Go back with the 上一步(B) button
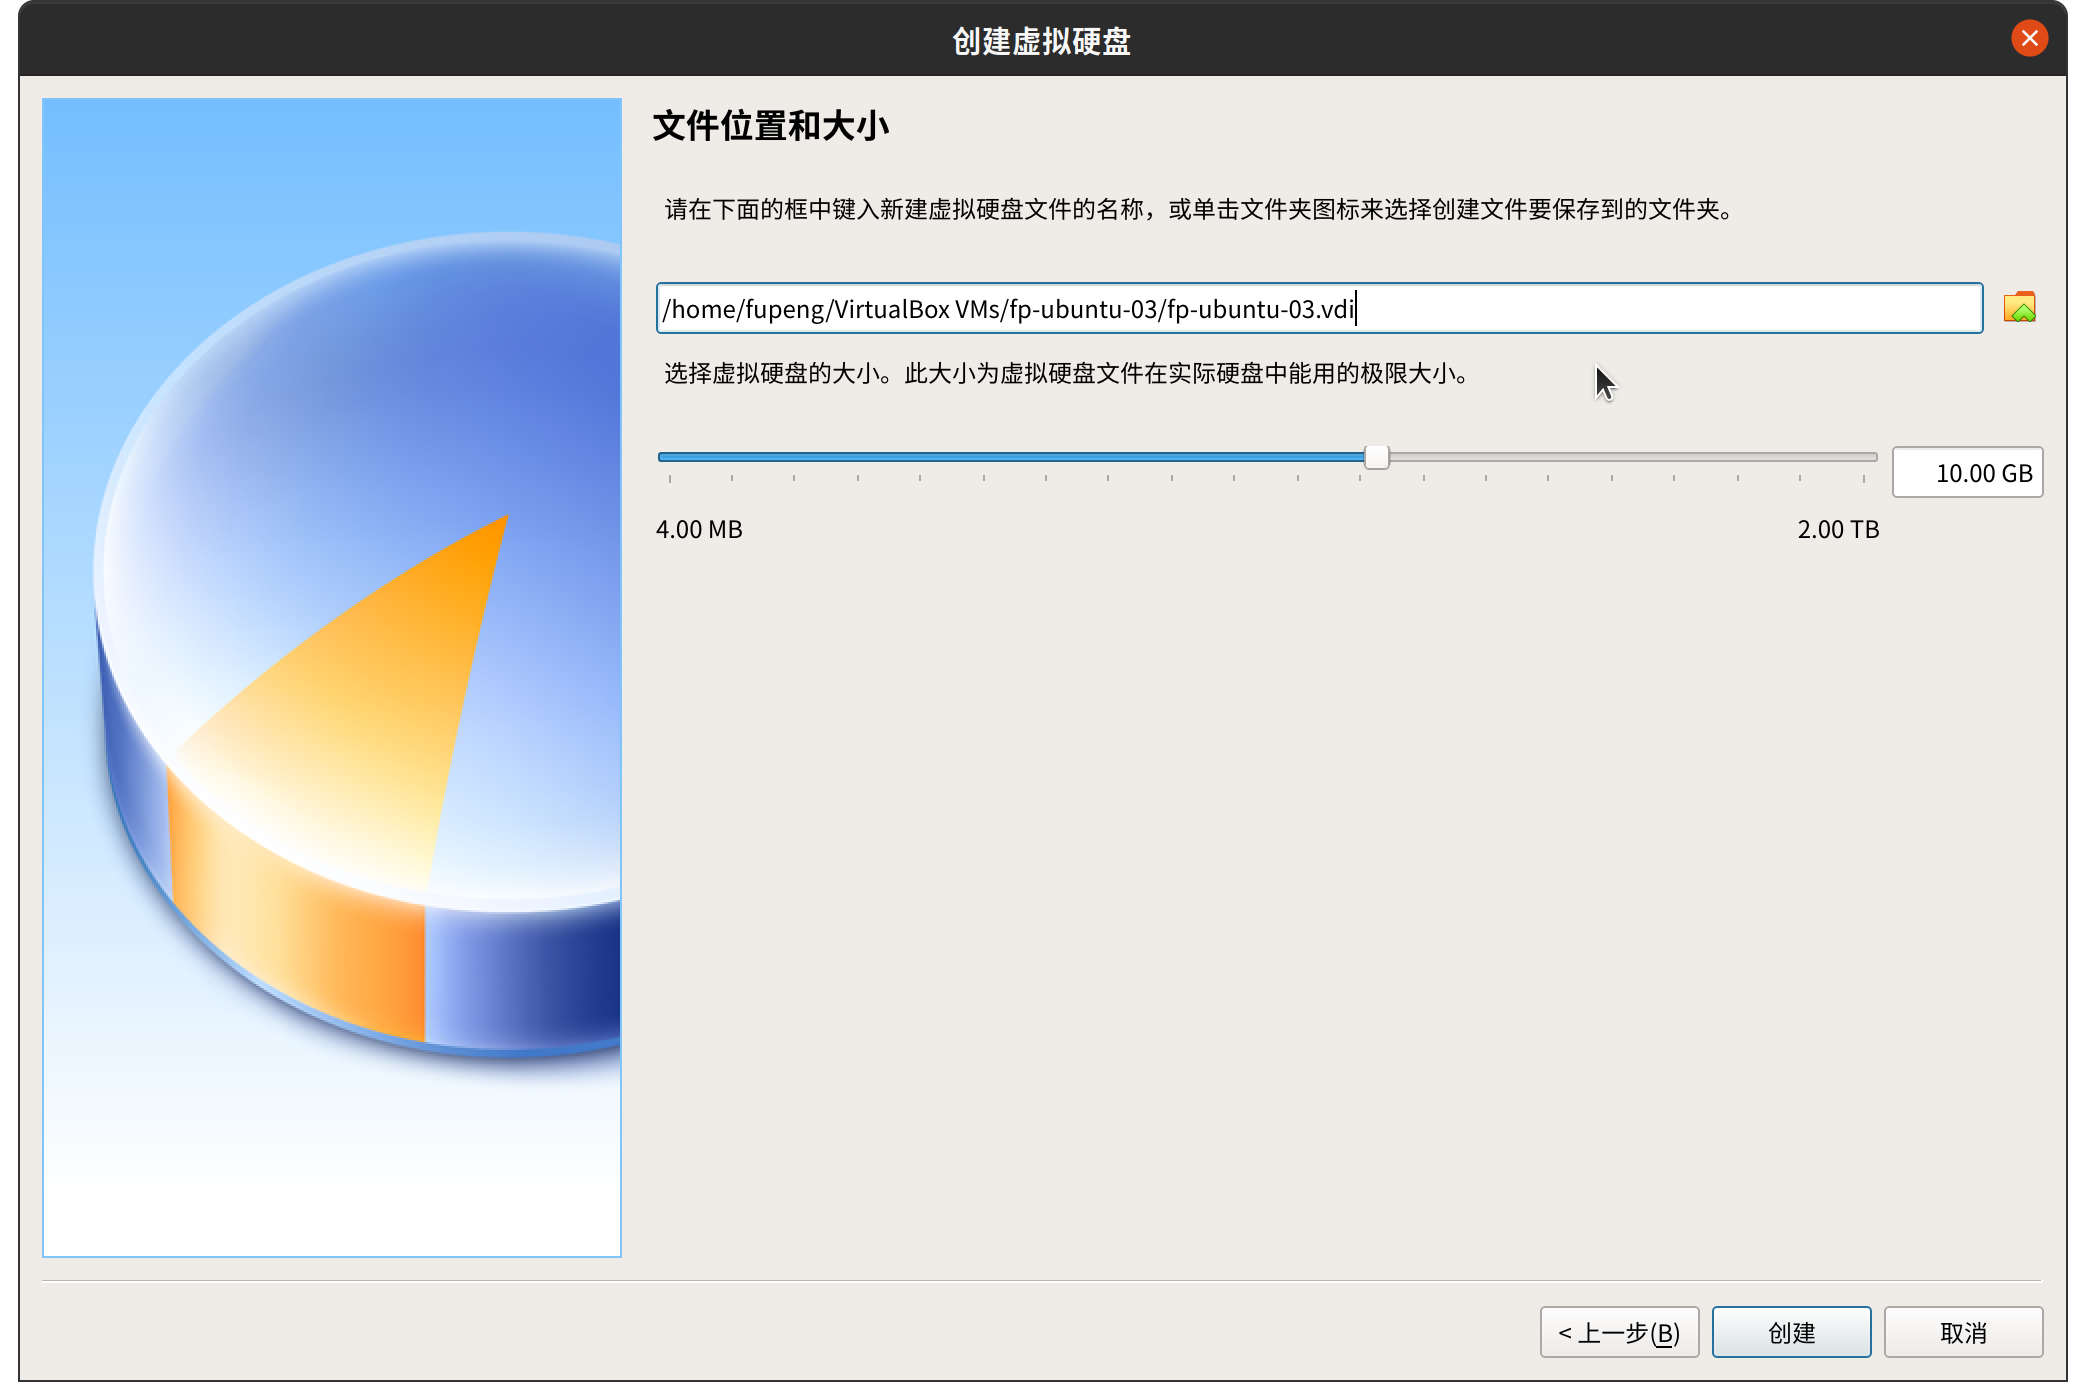Screen dimensions: 2086x1400 coord(1618,1332)
